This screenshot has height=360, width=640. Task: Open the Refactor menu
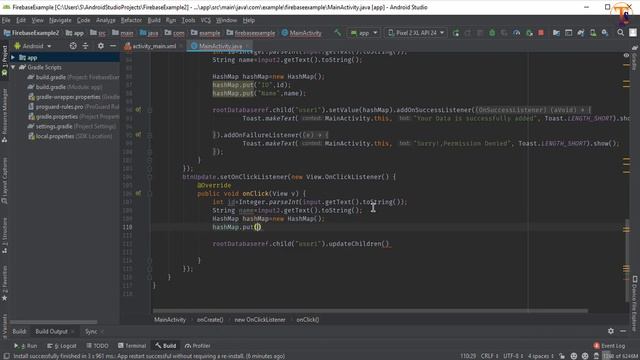131,20
